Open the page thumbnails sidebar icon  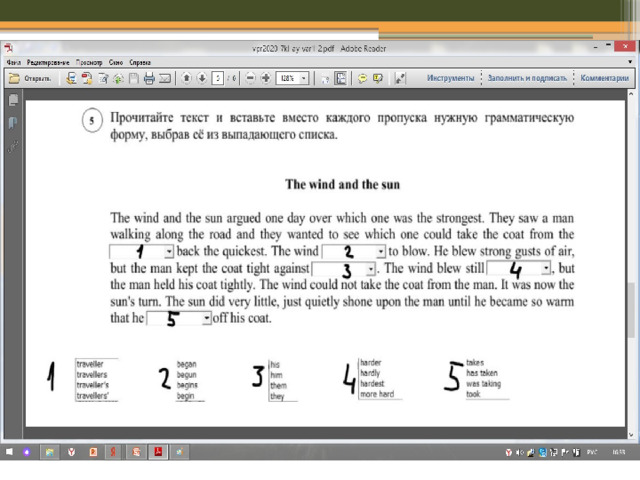(13, 100)
